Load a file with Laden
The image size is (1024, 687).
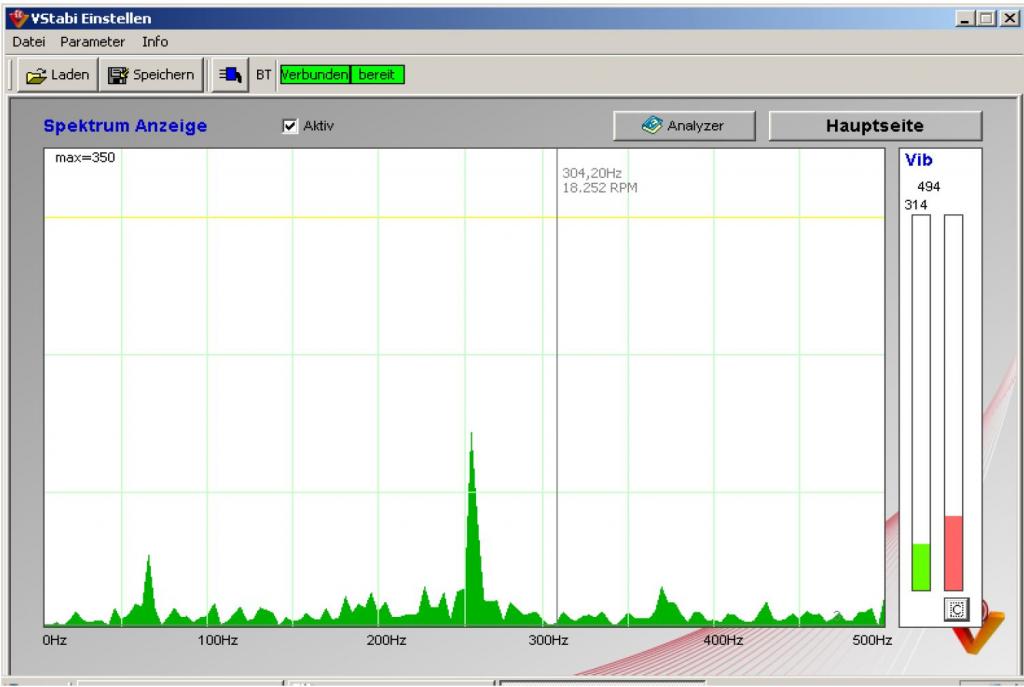click(57, 75)
